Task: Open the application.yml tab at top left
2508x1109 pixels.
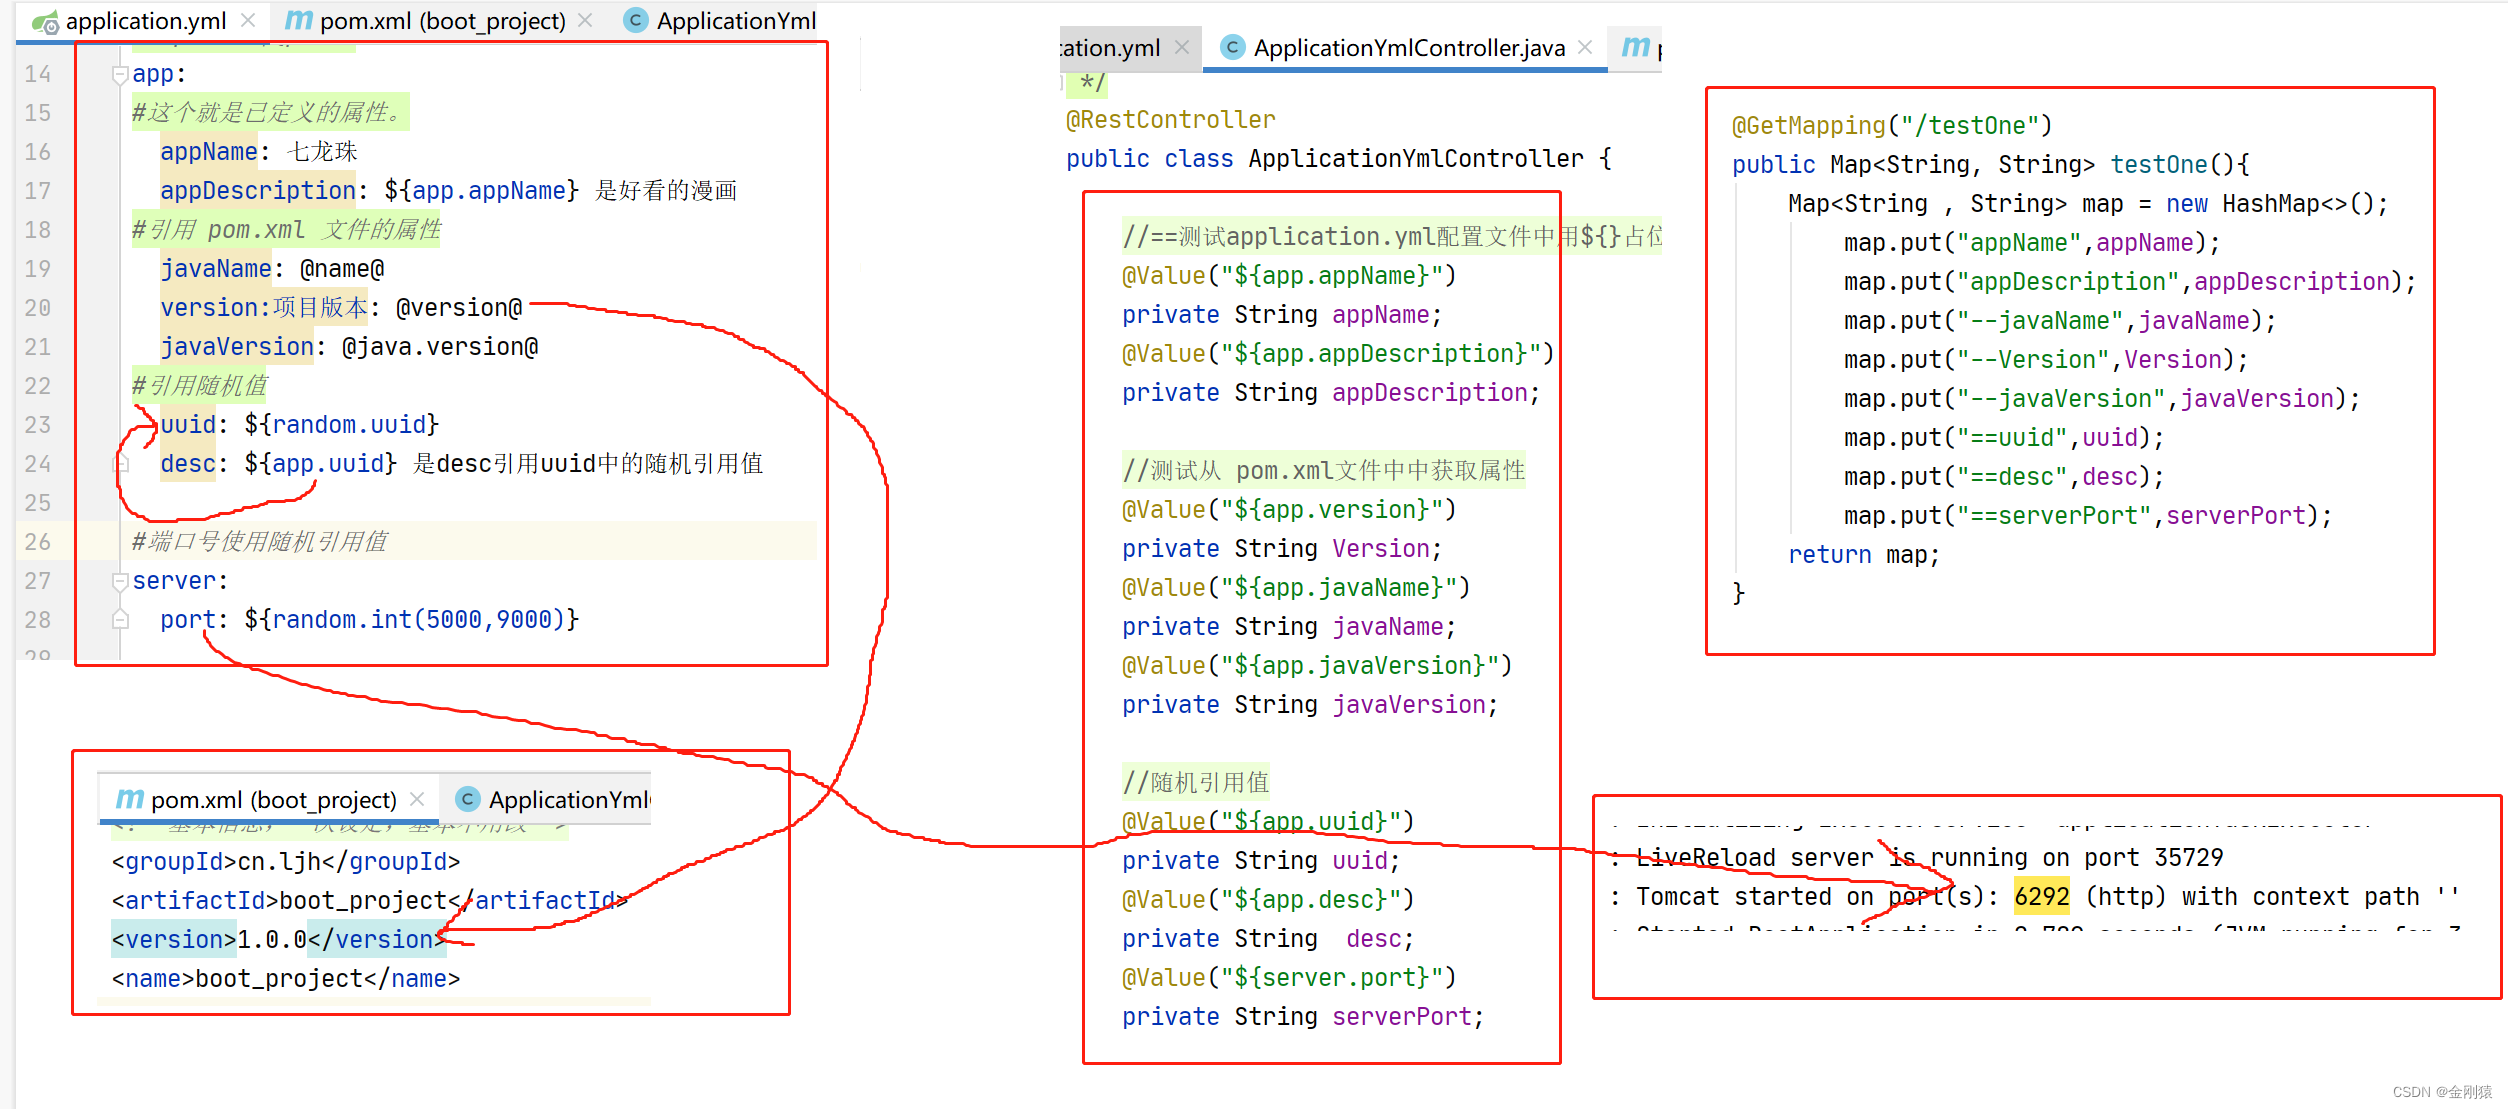Action: tap(145, 21)
